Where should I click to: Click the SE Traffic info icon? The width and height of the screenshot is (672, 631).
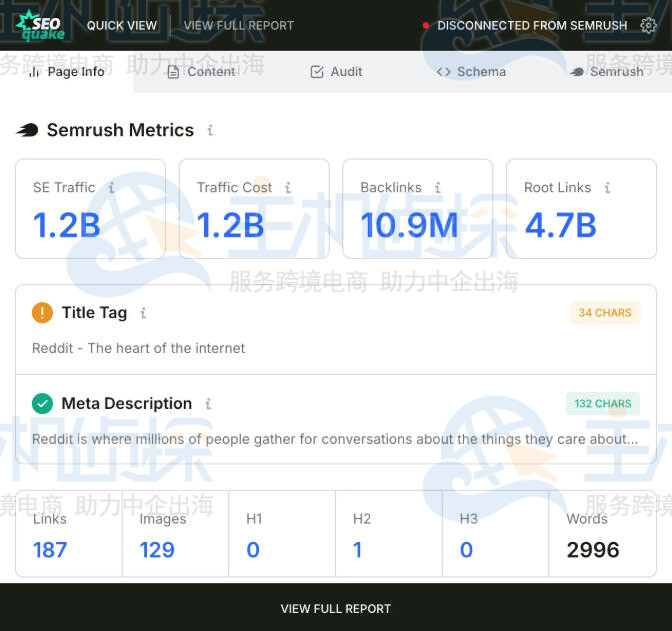pyautogui.click(x=111, y=187)
